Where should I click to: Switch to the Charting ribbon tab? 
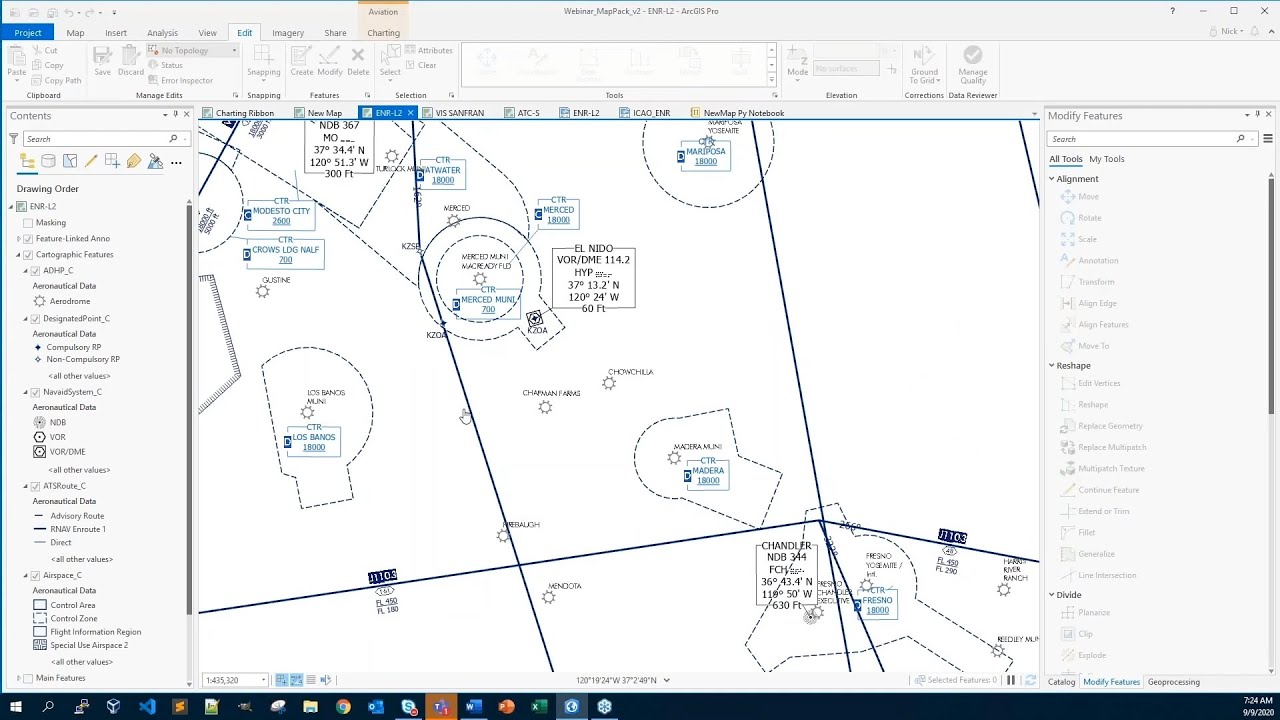(383, 33)
